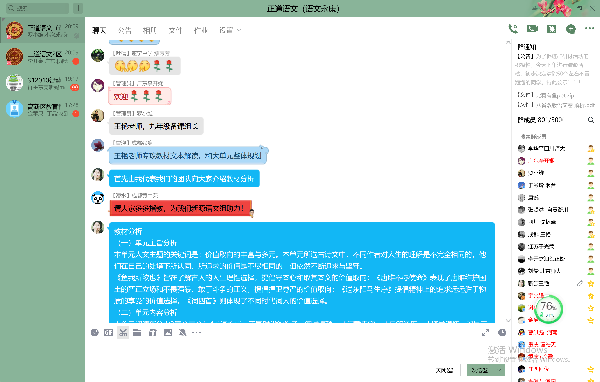Focus the search box at top left
600x382 pixels.
point(38,8)
